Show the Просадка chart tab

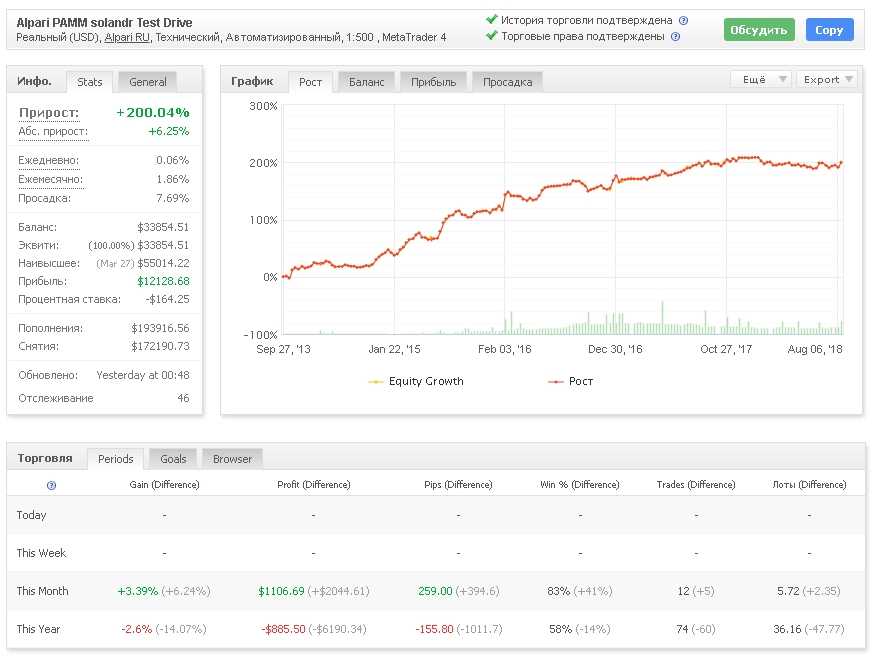coord(507,82)
